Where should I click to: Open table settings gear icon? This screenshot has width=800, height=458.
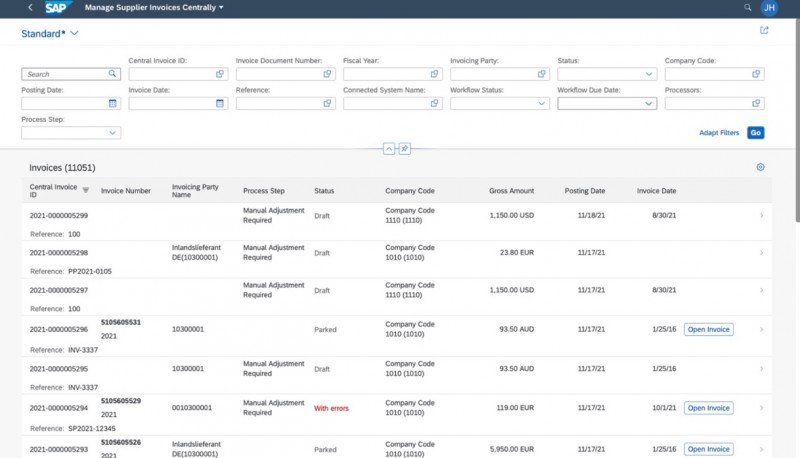760,167
